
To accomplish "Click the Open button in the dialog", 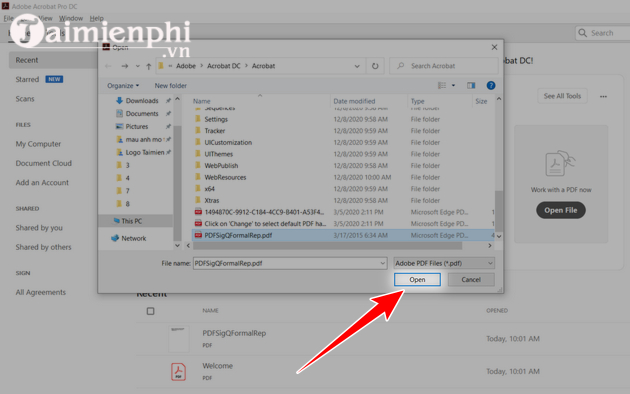I will 417,280.
